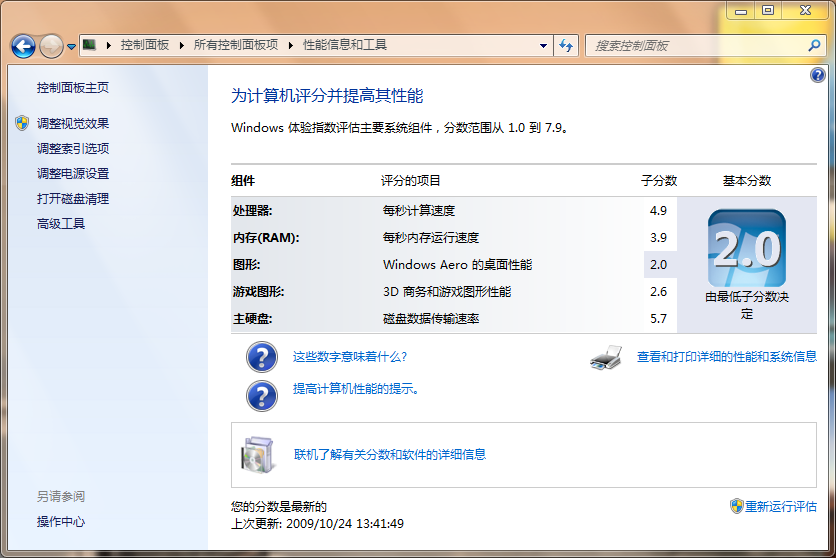Expand the arrow after 所有控制面板项 breadcrumb
The height and width of the screenshot is (558, 836).
tap(290, 45)
